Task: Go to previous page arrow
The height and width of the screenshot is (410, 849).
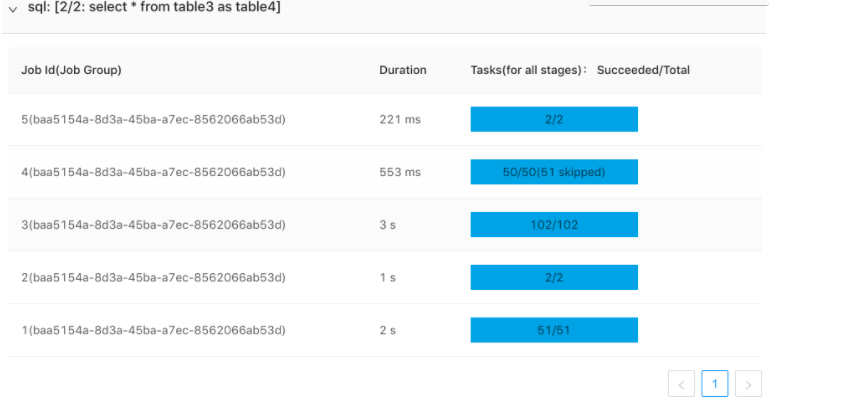Action: [x=681, y=384]
